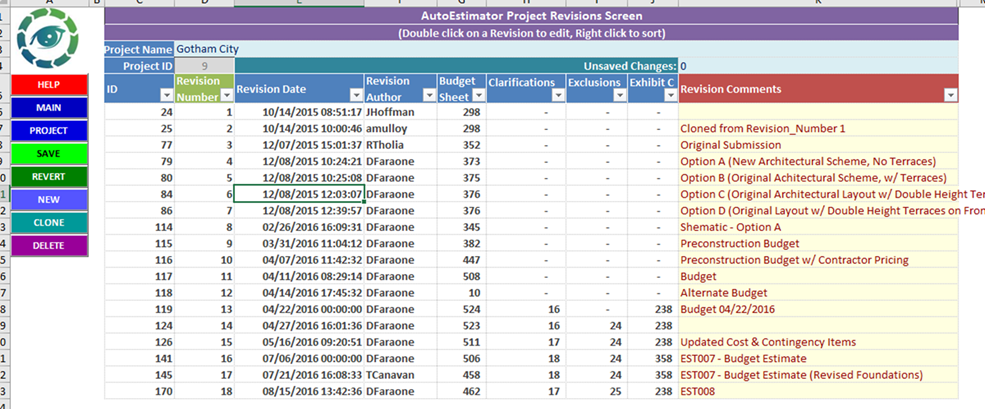Open the Revision Number filter dropdown
This screenshot has height=409, width=985.
click(x=226, y=96)
